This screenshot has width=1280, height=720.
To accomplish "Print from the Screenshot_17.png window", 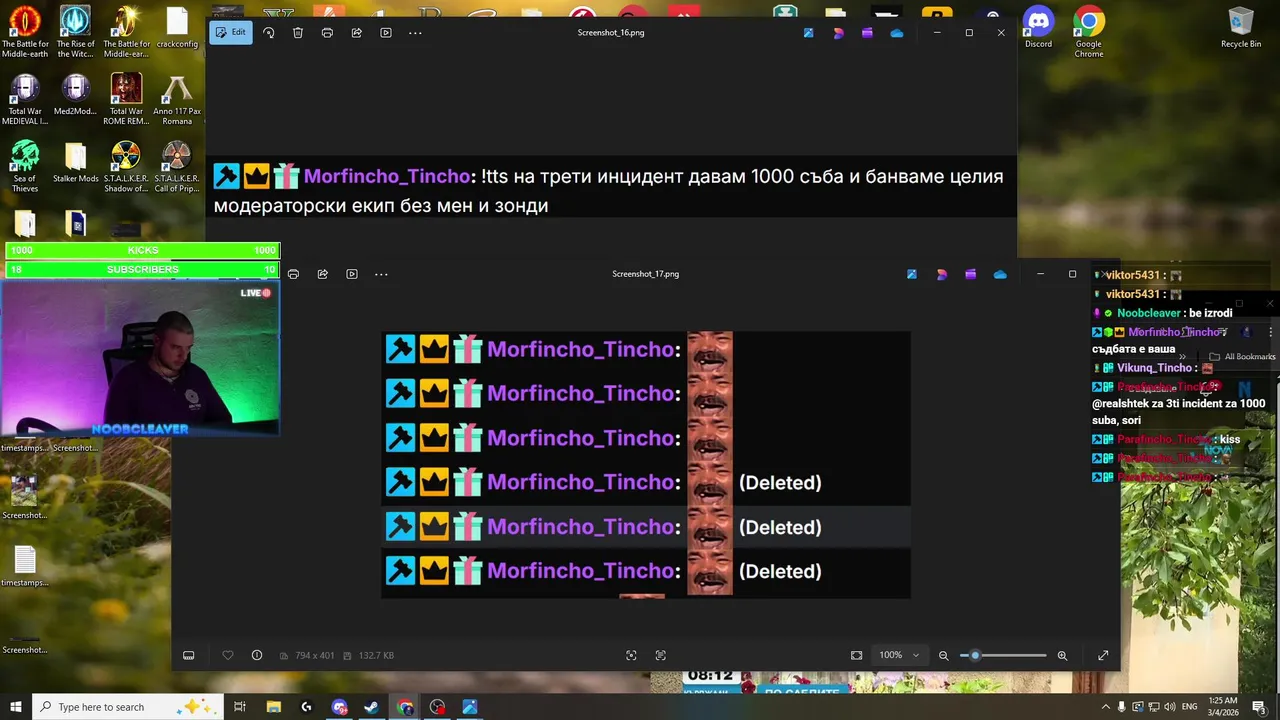I will (x=293, y=274).
